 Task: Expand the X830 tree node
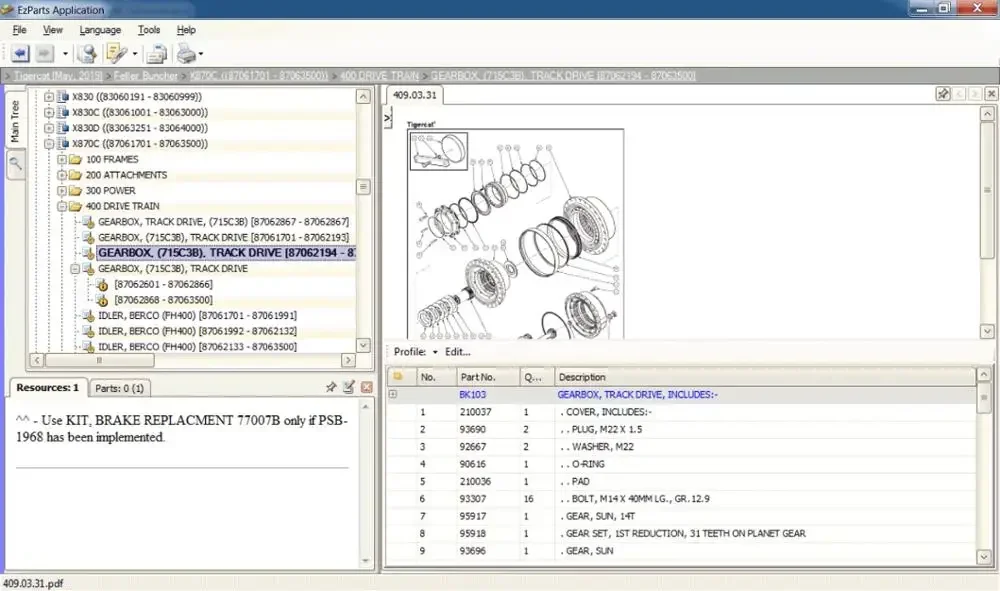click(51, 96)
